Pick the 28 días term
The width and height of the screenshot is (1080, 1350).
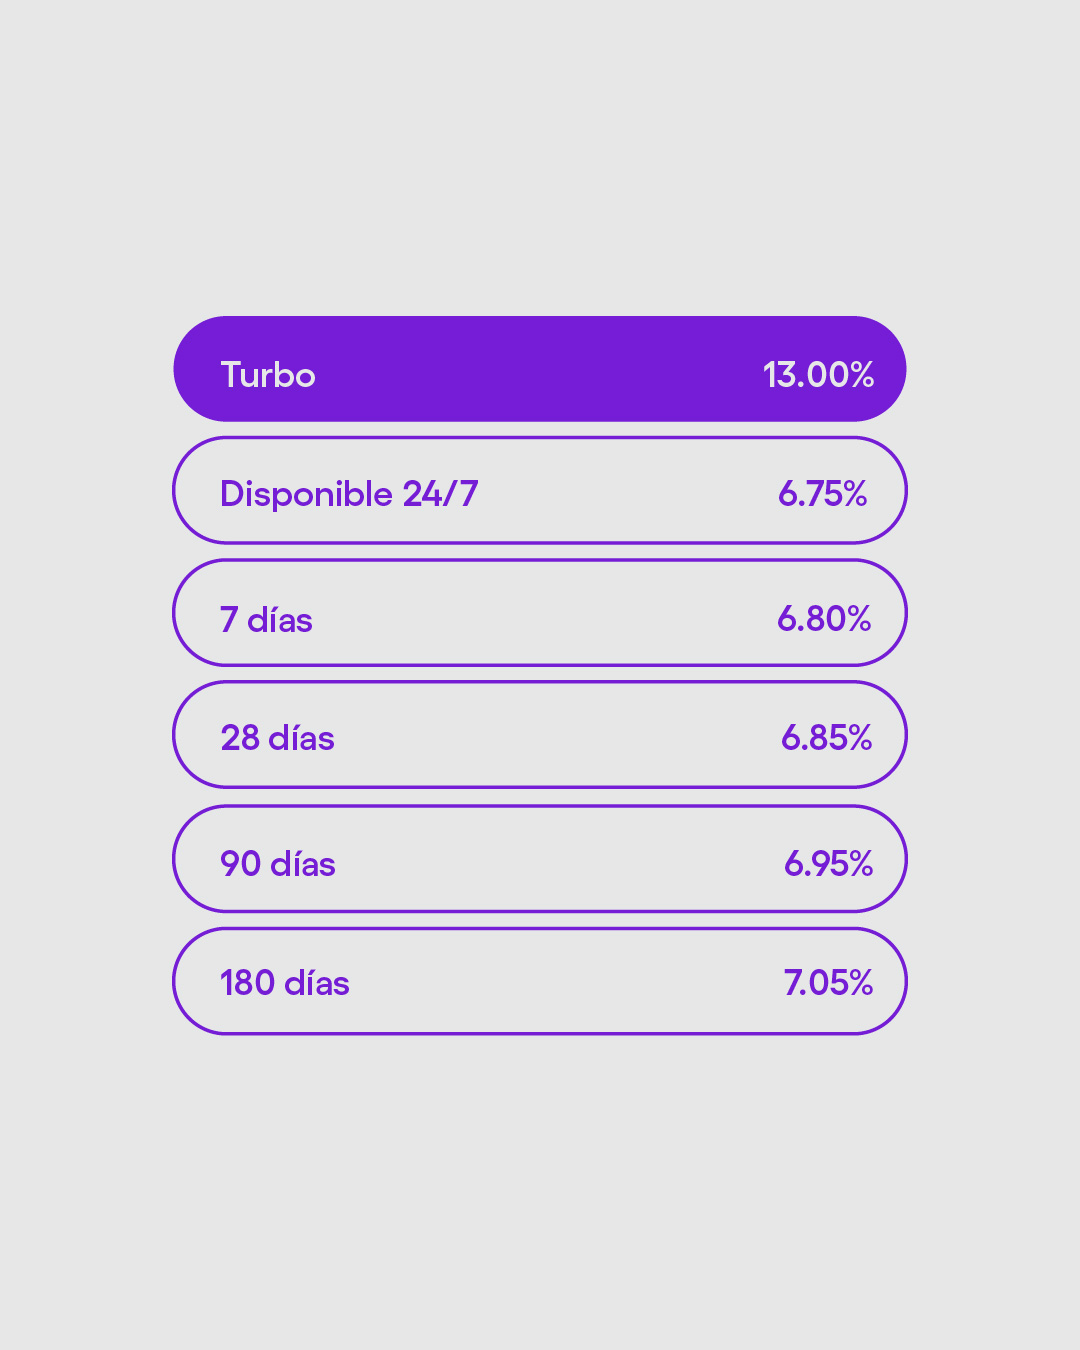pos(540,735)
